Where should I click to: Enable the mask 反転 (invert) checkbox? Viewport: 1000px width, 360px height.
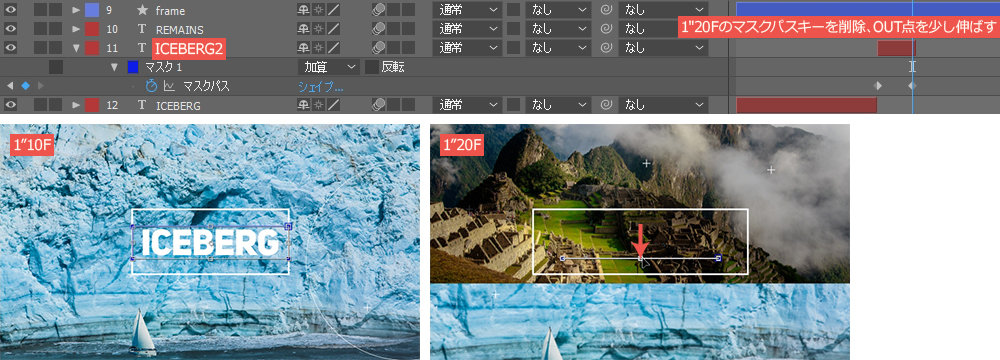[371, 67]
